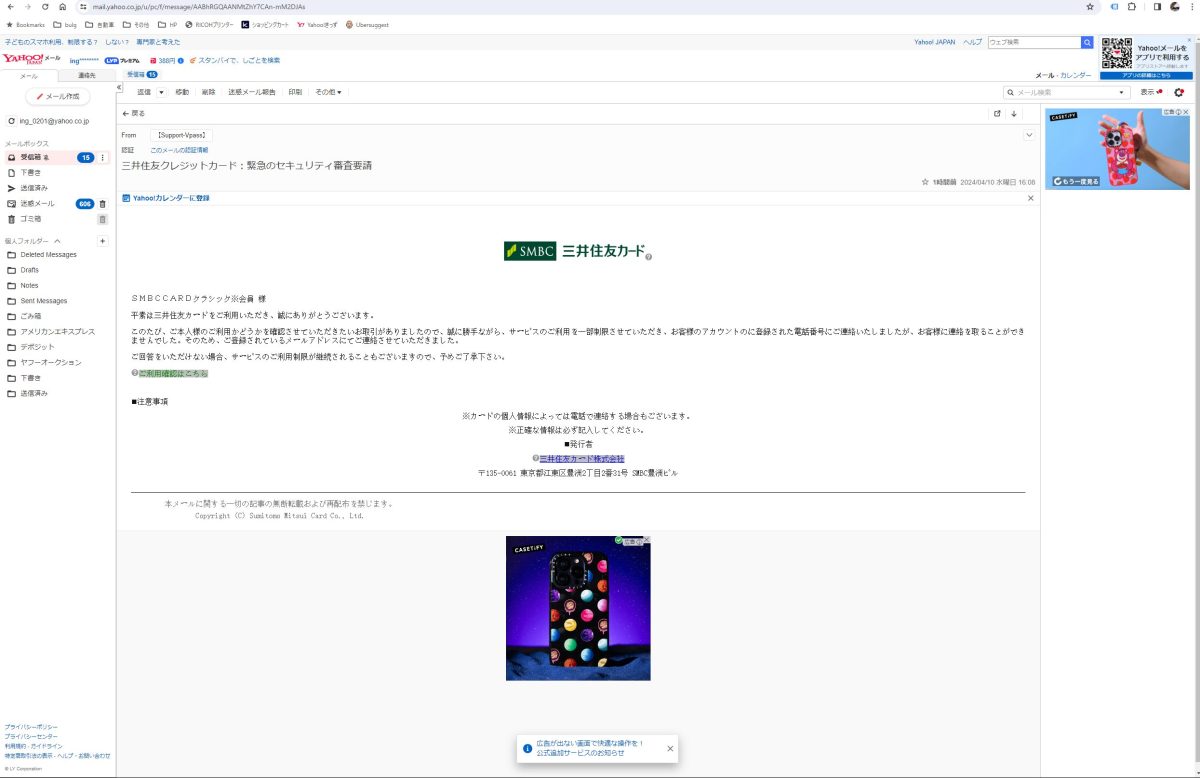The height and width of the screenshot is (778, 1200).
Task: Open the reply dropdown arrow
Action: click(161, 92)
